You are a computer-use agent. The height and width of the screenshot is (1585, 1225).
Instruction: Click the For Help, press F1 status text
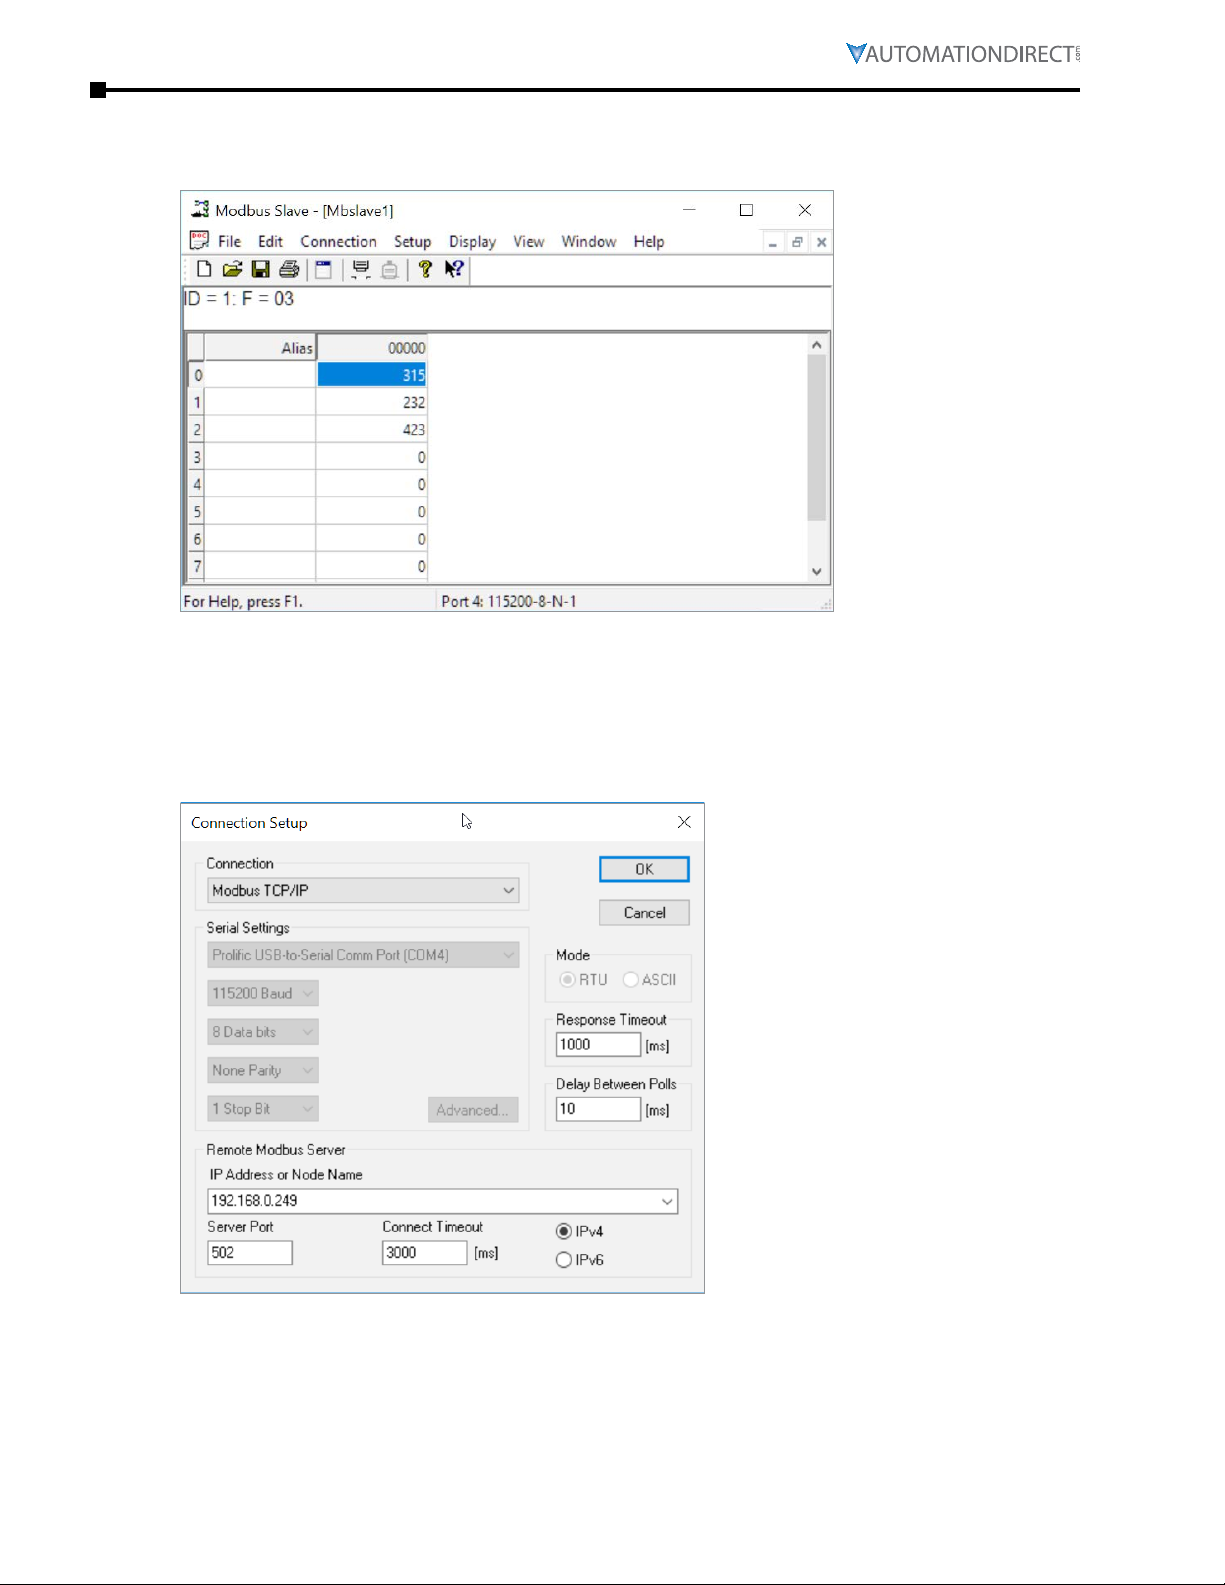pos(243,602)
